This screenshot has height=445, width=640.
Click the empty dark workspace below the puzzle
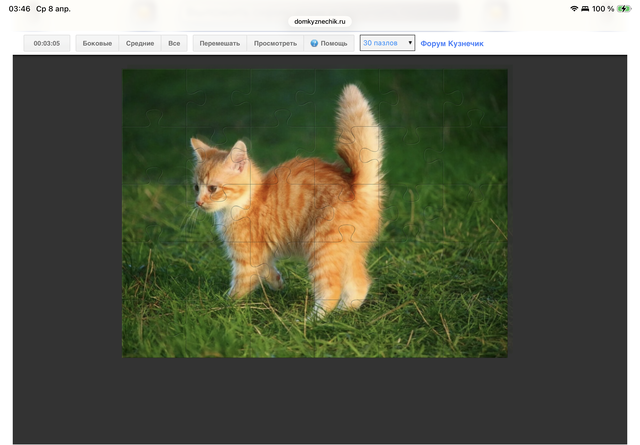pyautogui.click(x=320, y=400)
